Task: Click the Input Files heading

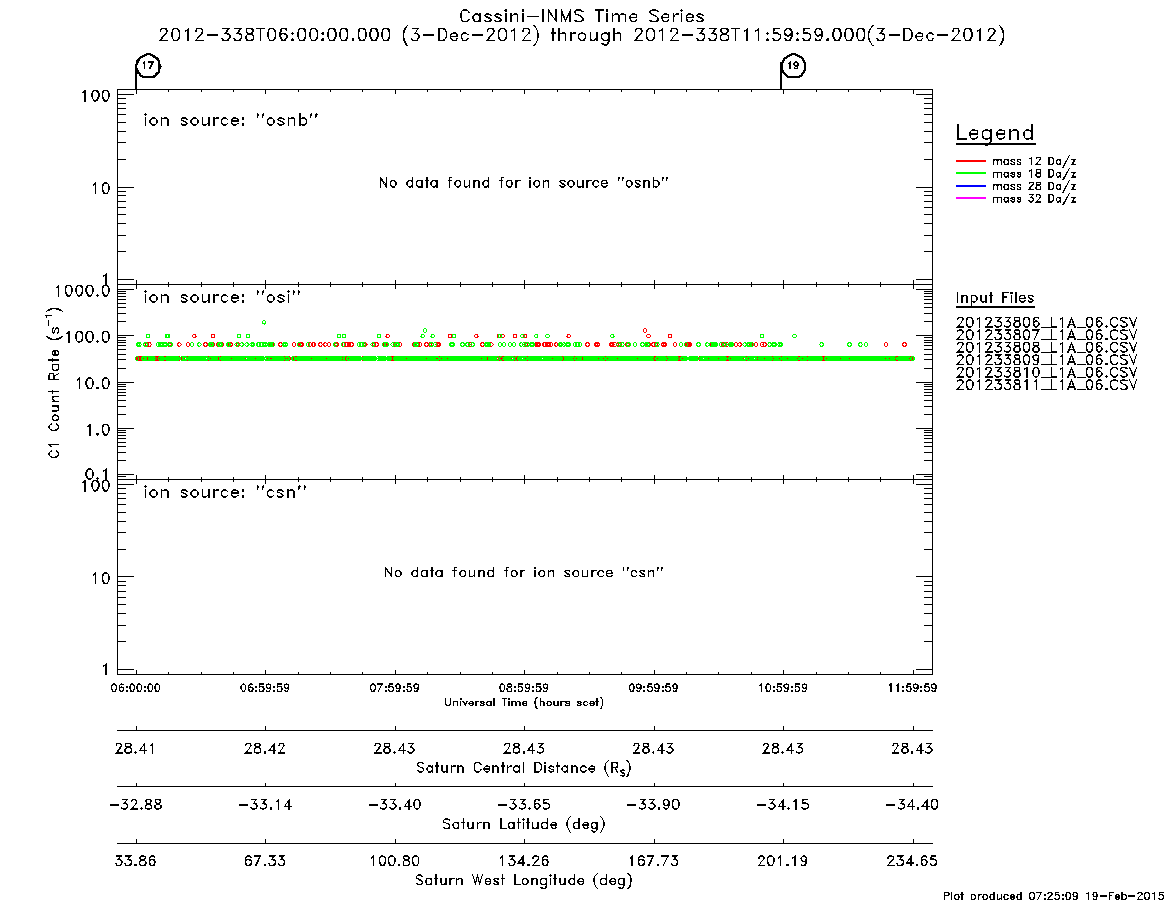Action: pos(995,298)
